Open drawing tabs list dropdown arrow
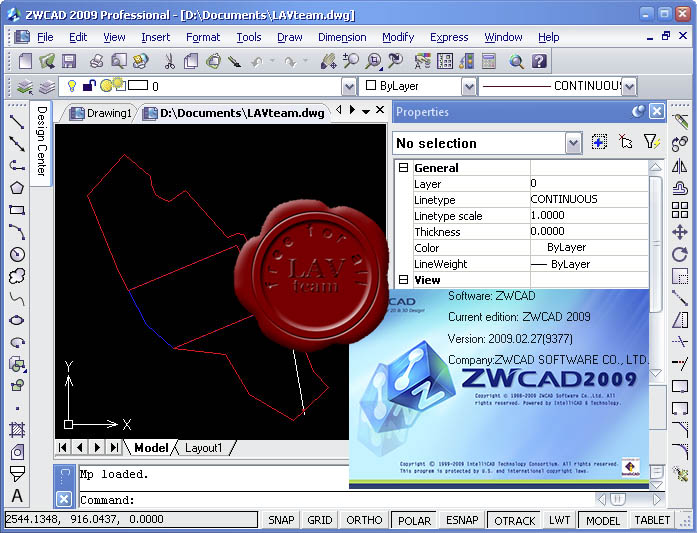The width and height of the screenshot is (697, 533). [x=366, y=111]
